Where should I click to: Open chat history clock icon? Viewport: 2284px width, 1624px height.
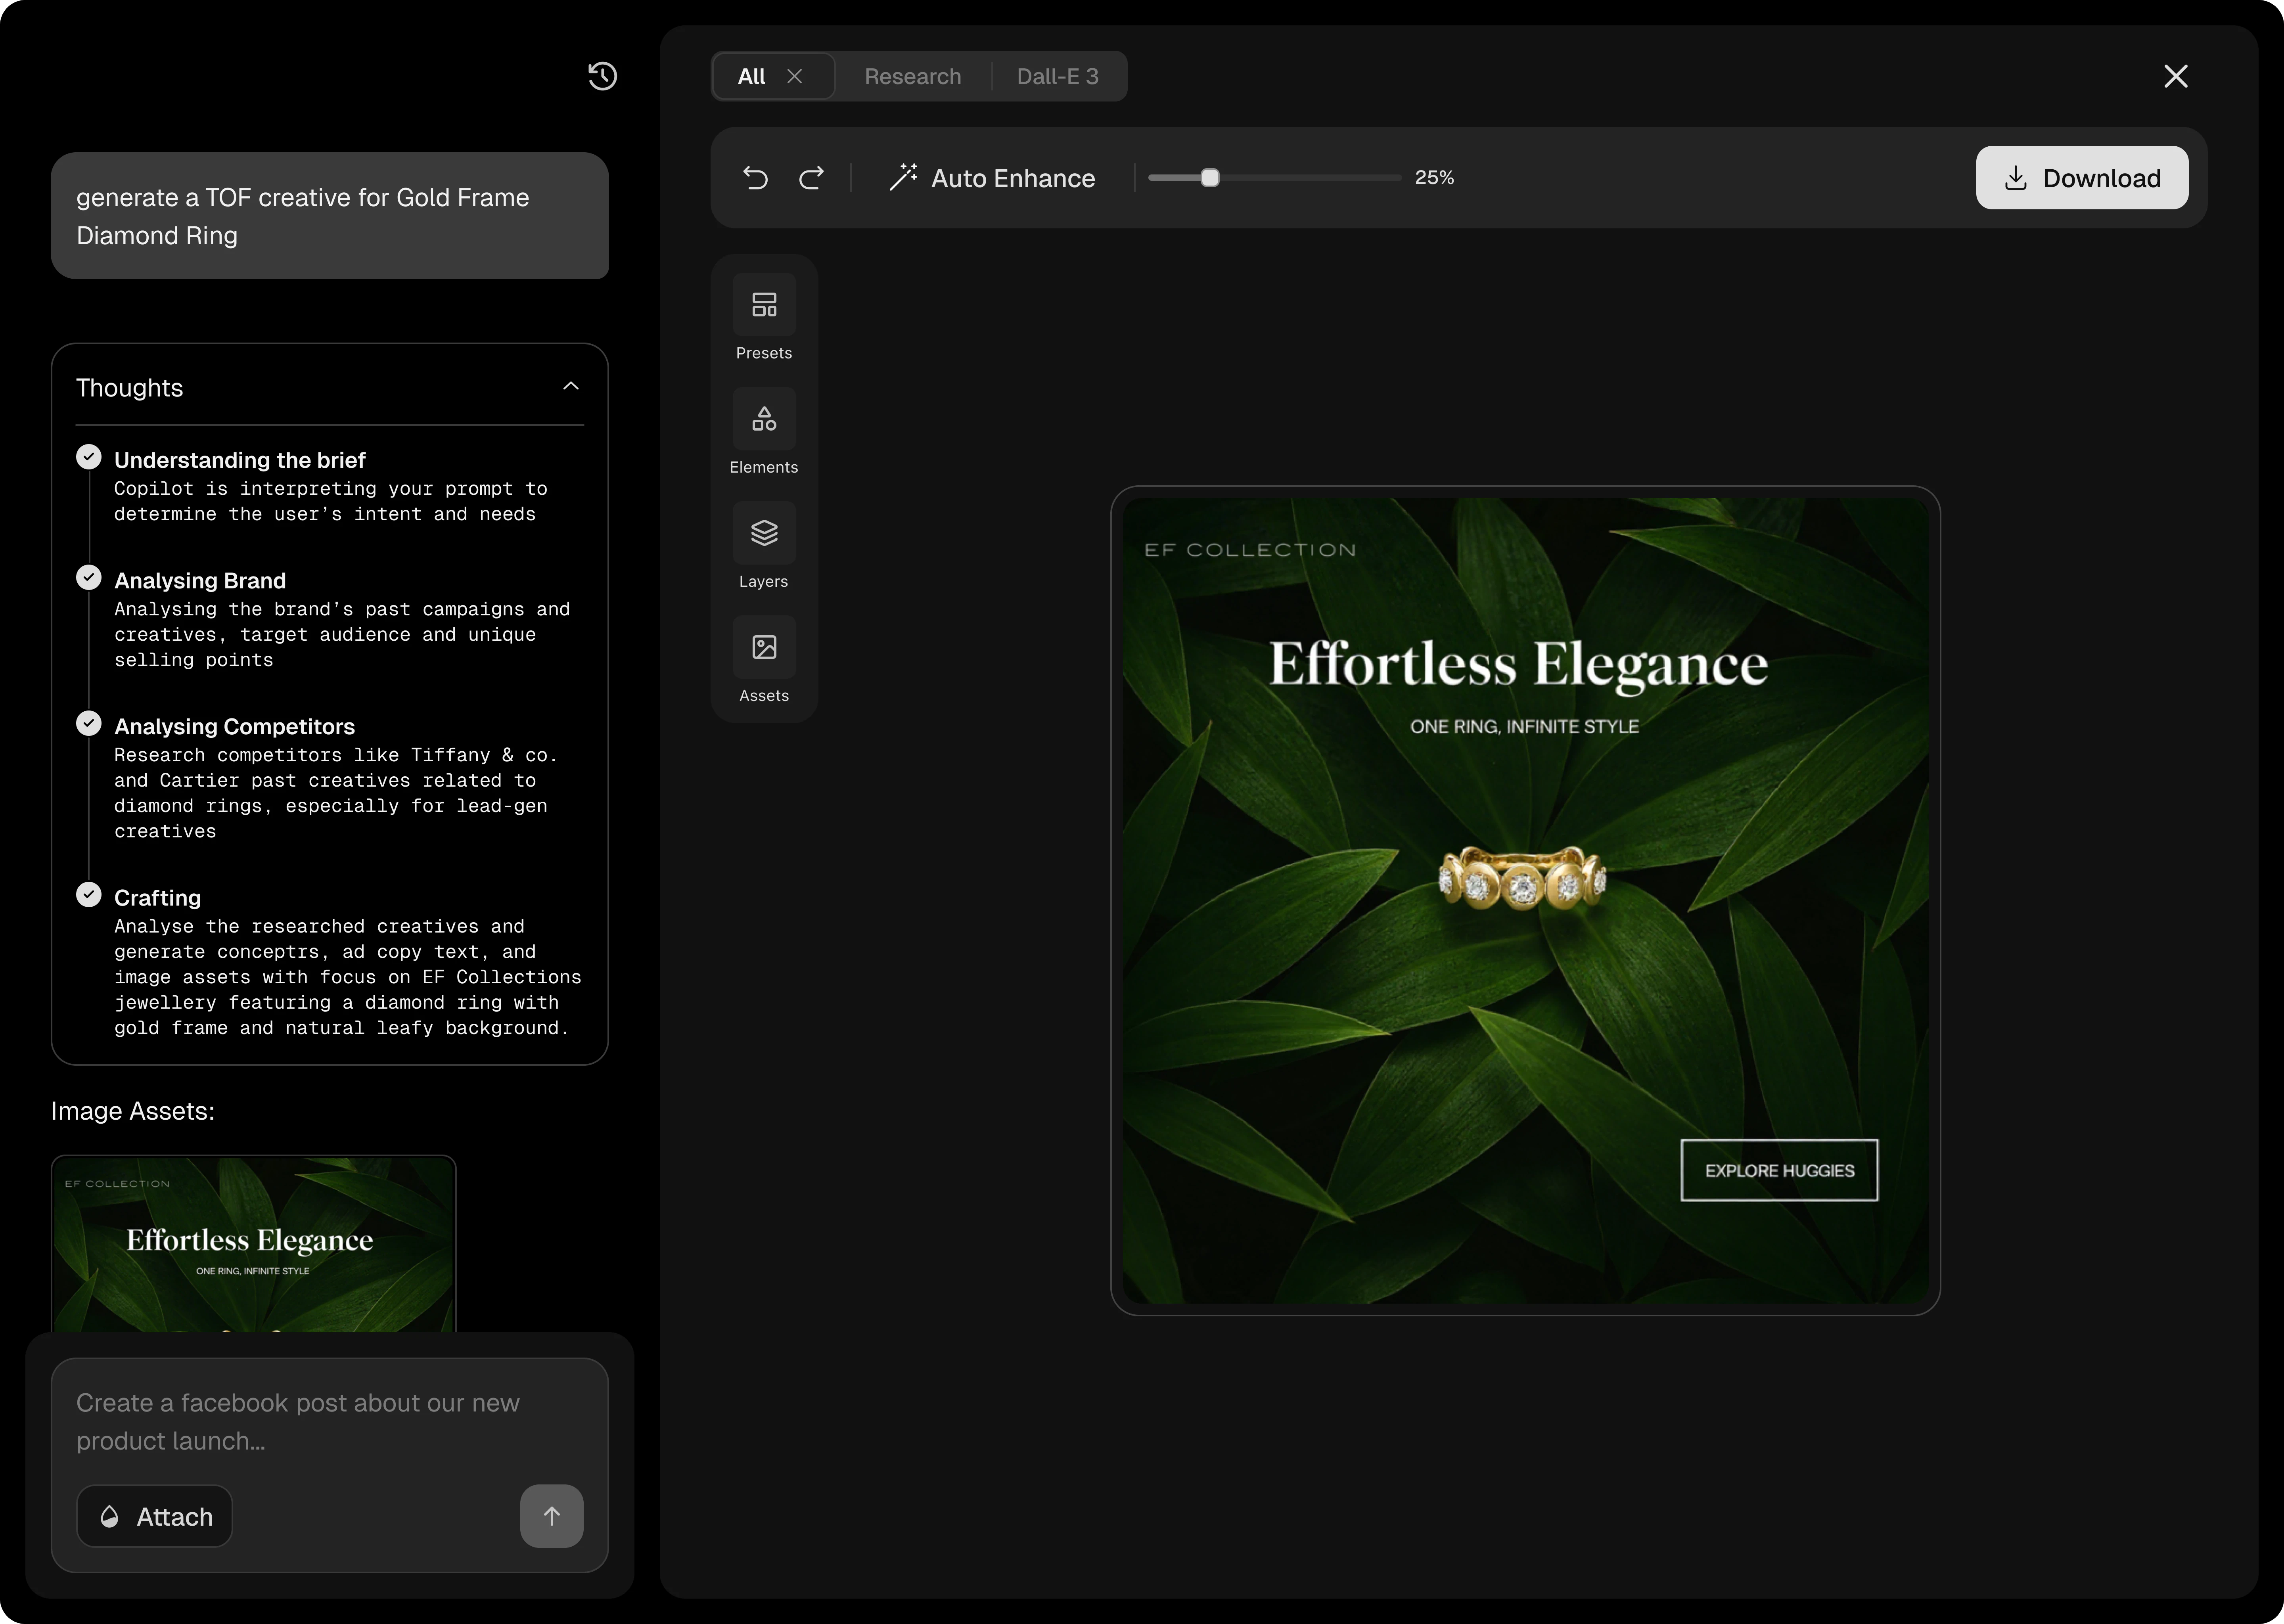click(x=602, y=77)
